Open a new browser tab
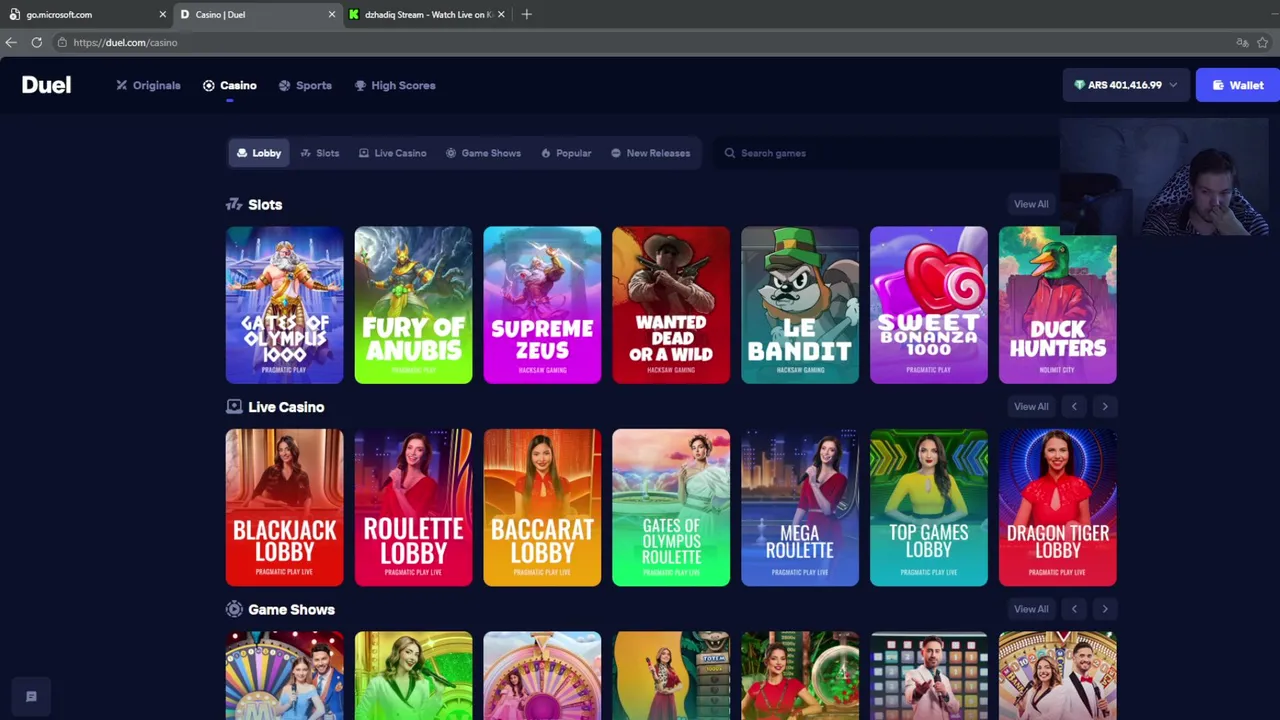 (526, 14)
